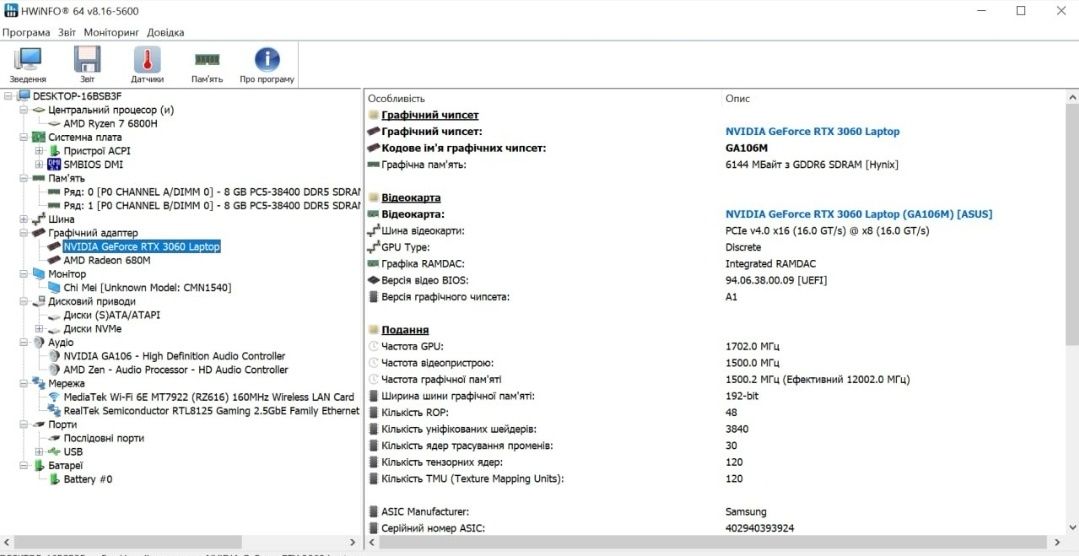Open the Моніторинг menu
The image size is (1079, 556).
point(111,32)
